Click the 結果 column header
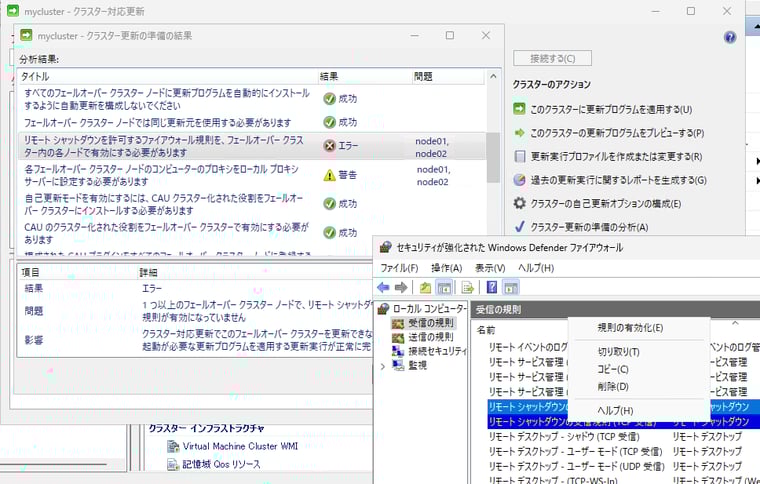The width and height of the screenshot is (760, 484). tap(364, 76)
